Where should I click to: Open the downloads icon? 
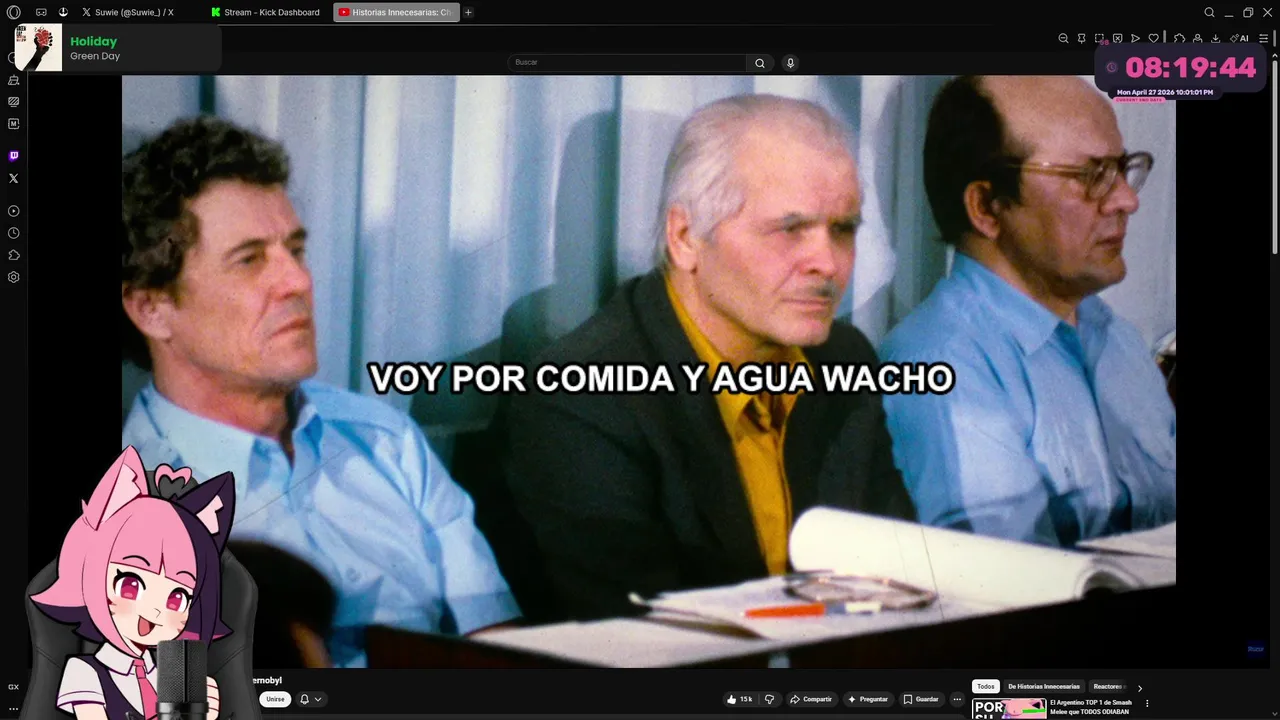[1215, 38]
